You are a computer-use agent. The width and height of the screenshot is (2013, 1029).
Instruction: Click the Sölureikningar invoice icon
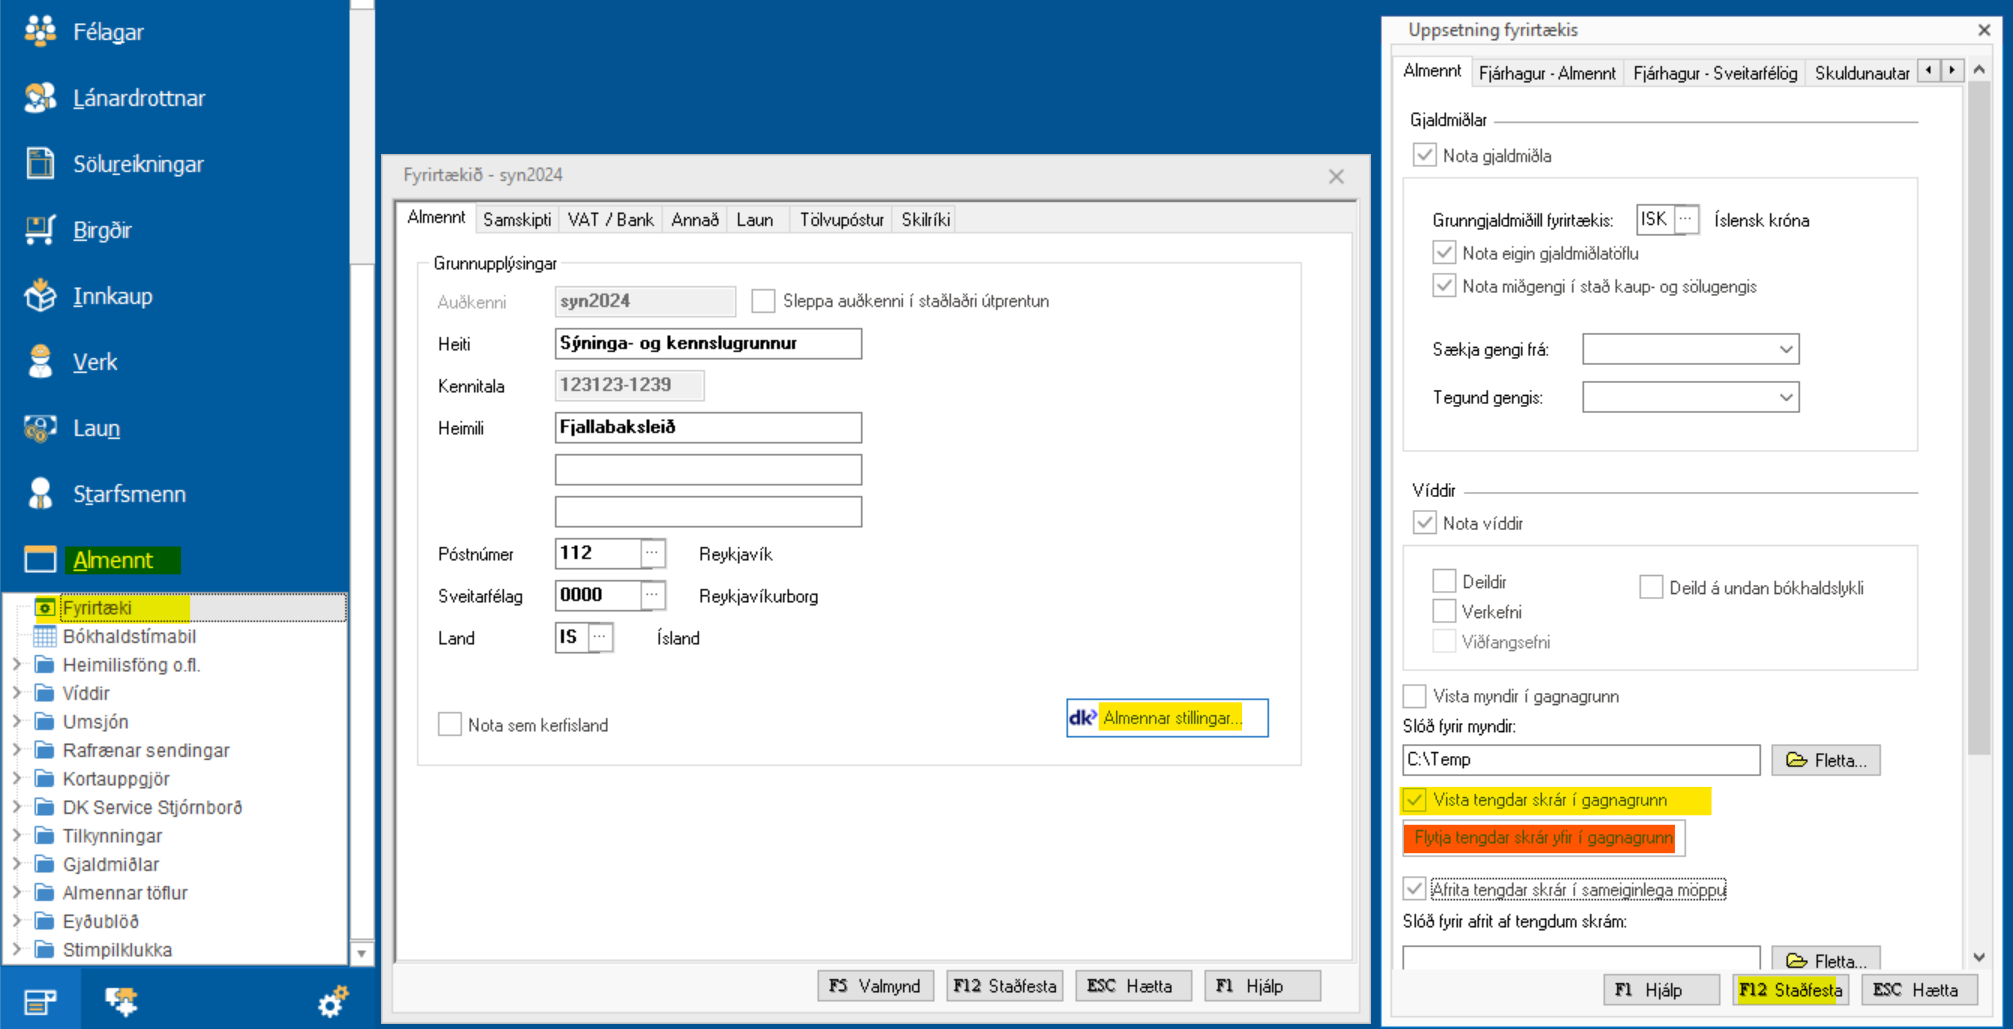point(40,163)
